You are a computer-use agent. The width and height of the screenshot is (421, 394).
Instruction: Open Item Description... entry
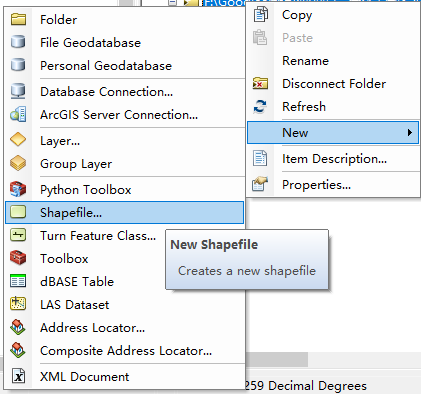pyautogui.click(x=333, y=159)
